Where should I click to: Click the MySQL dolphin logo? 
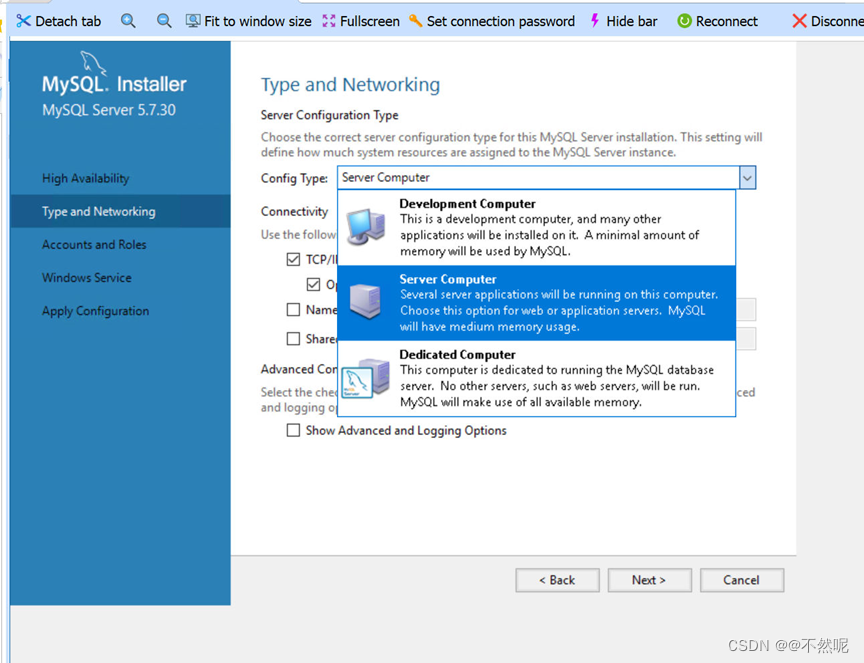click(x=93, y=63)
